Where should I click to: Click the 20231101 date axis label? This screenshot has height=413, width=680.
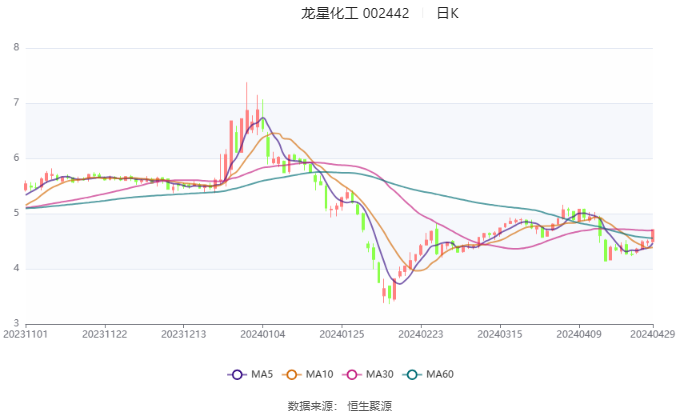point(25,334)
